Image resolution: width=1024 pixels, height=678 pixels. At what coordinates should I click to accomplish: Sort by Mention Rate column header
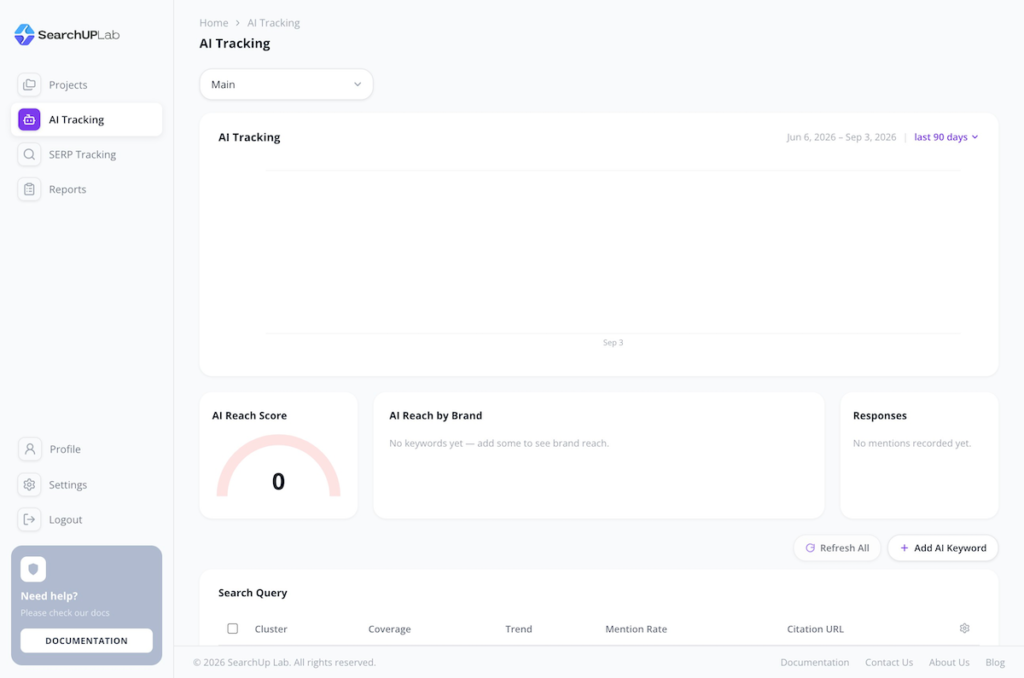tap(636, 629)
